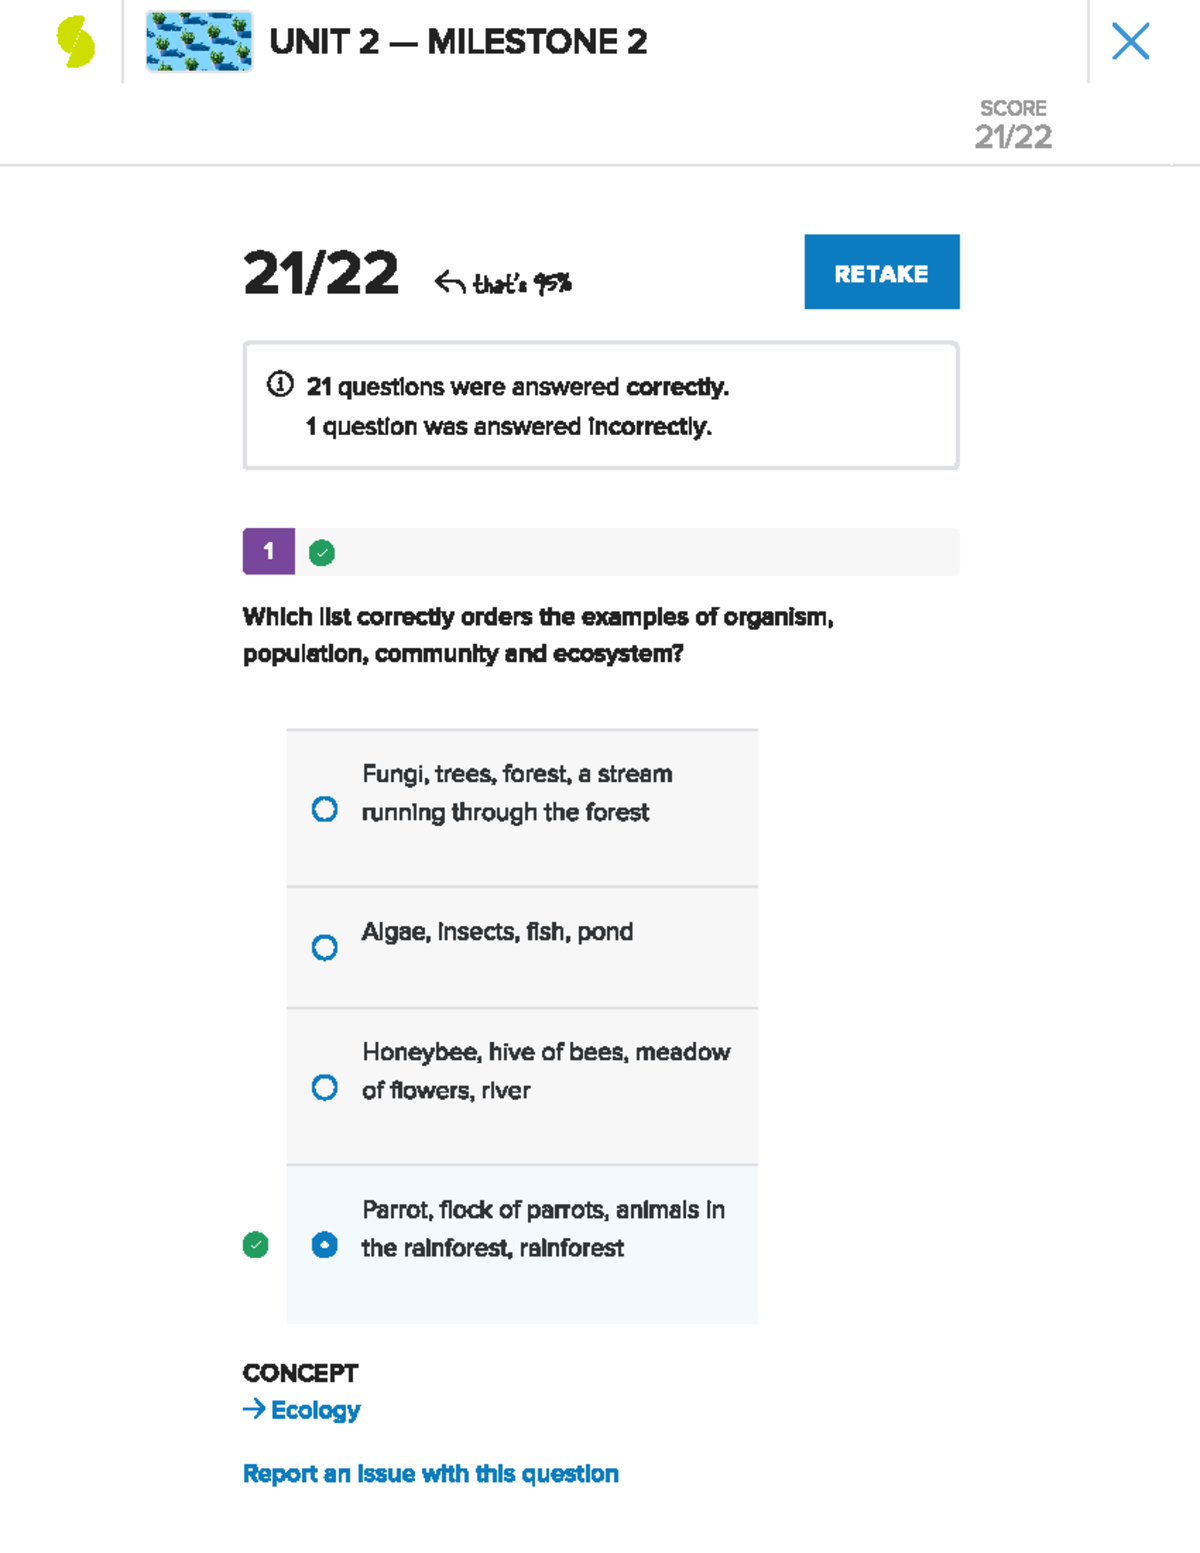Click the SCORE 21/22 indicator
Screen dimensions: 1200x1553
tap(1013, 125)
